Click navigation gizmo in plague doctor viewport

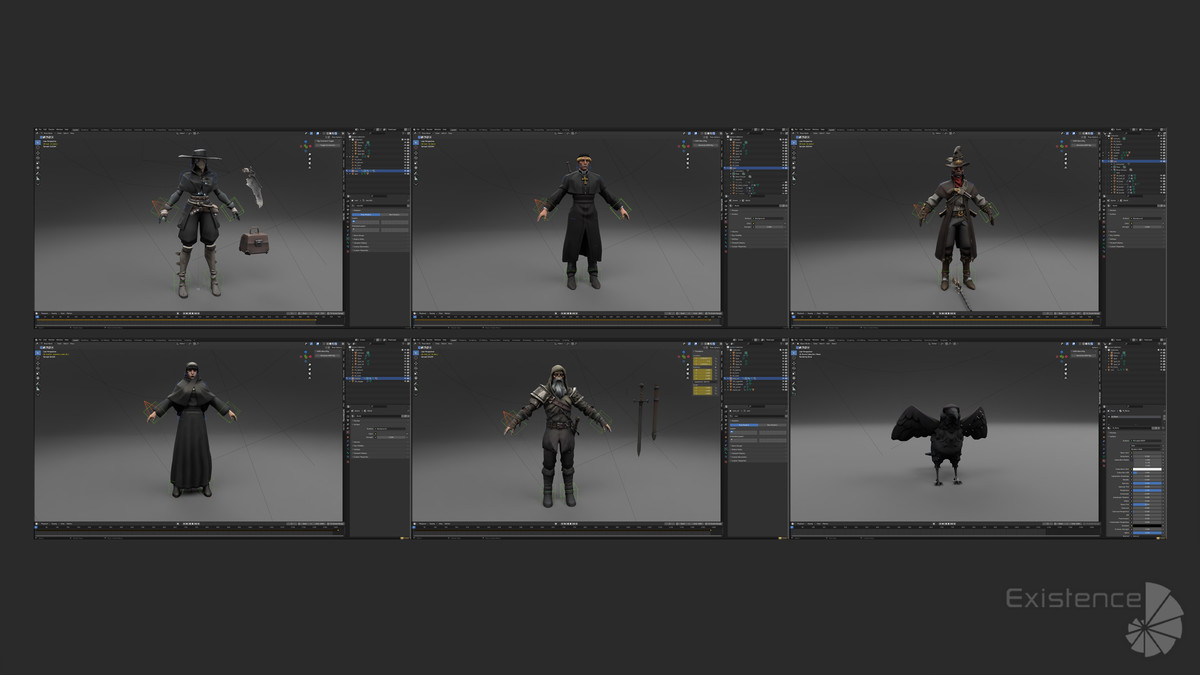[x=306, y=146]
